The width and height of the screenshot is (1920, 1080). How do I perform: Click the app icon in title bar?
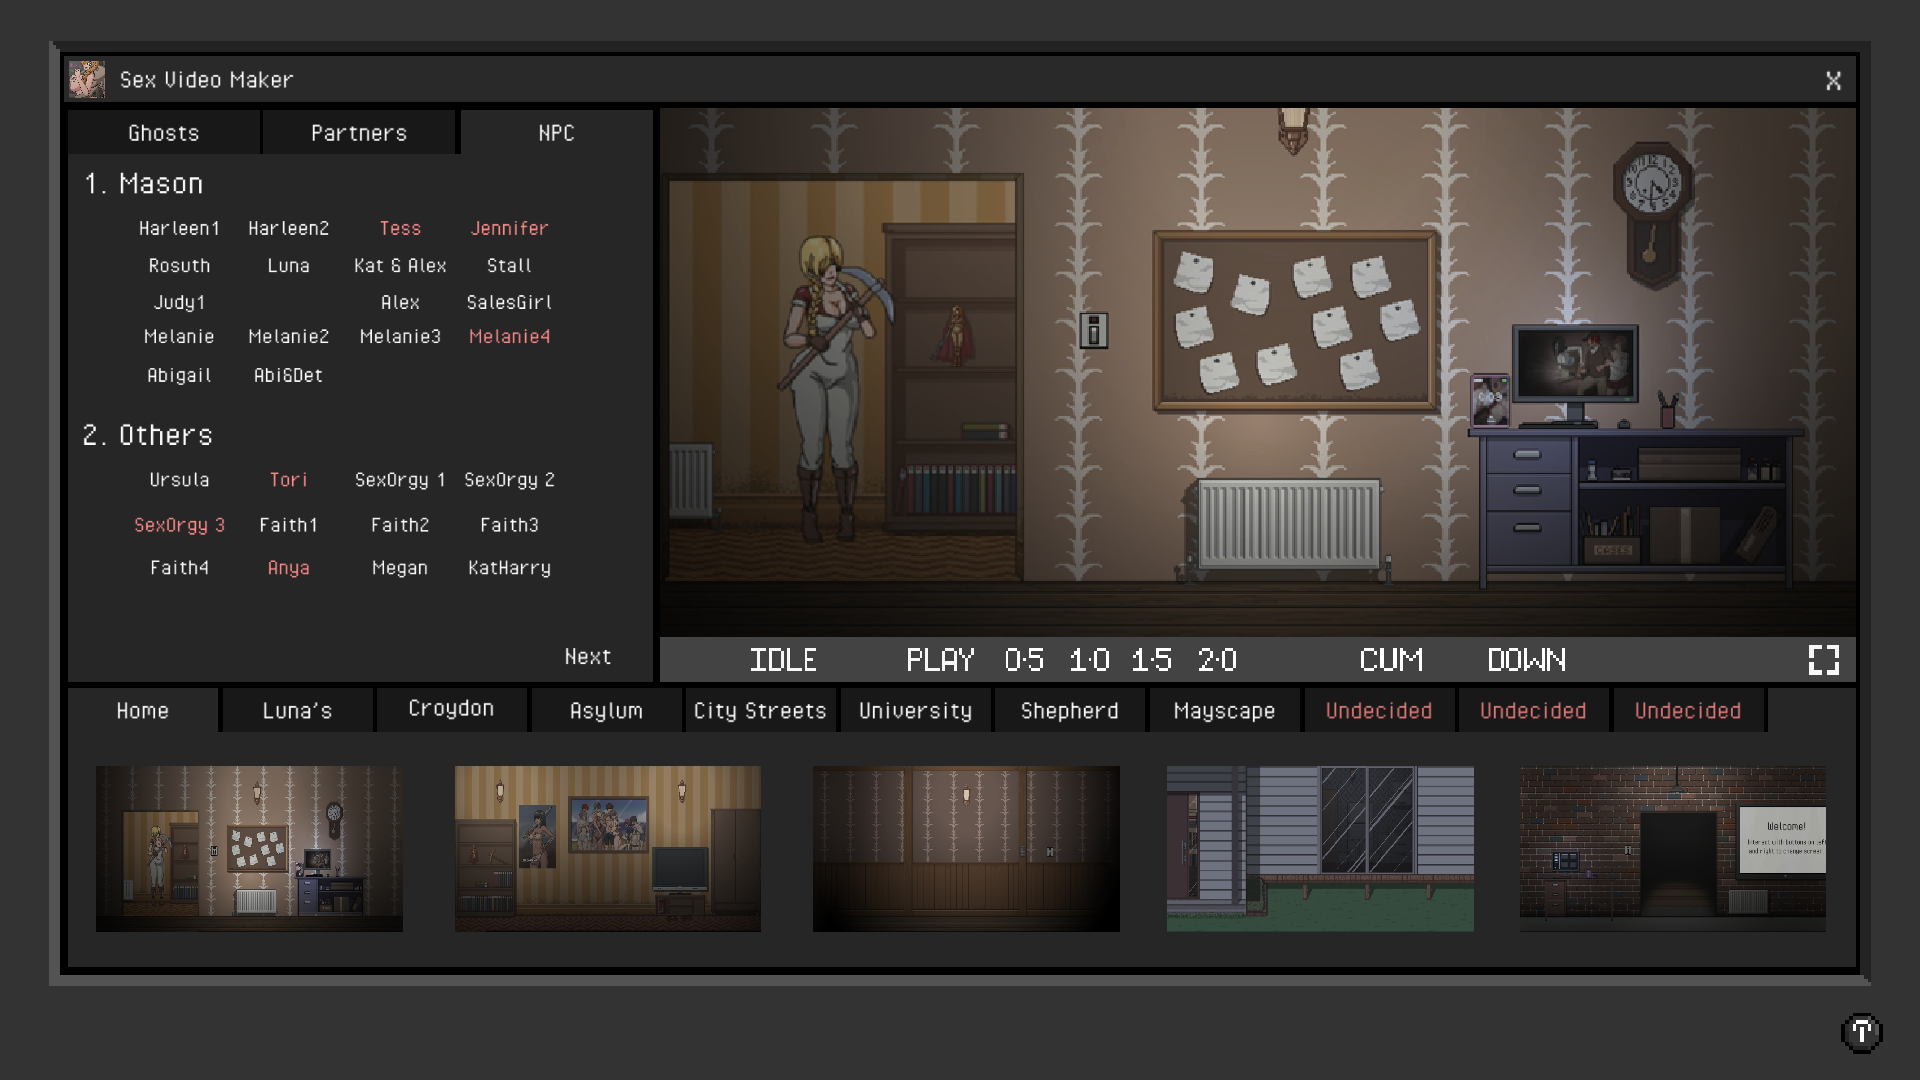pos(87,80)
